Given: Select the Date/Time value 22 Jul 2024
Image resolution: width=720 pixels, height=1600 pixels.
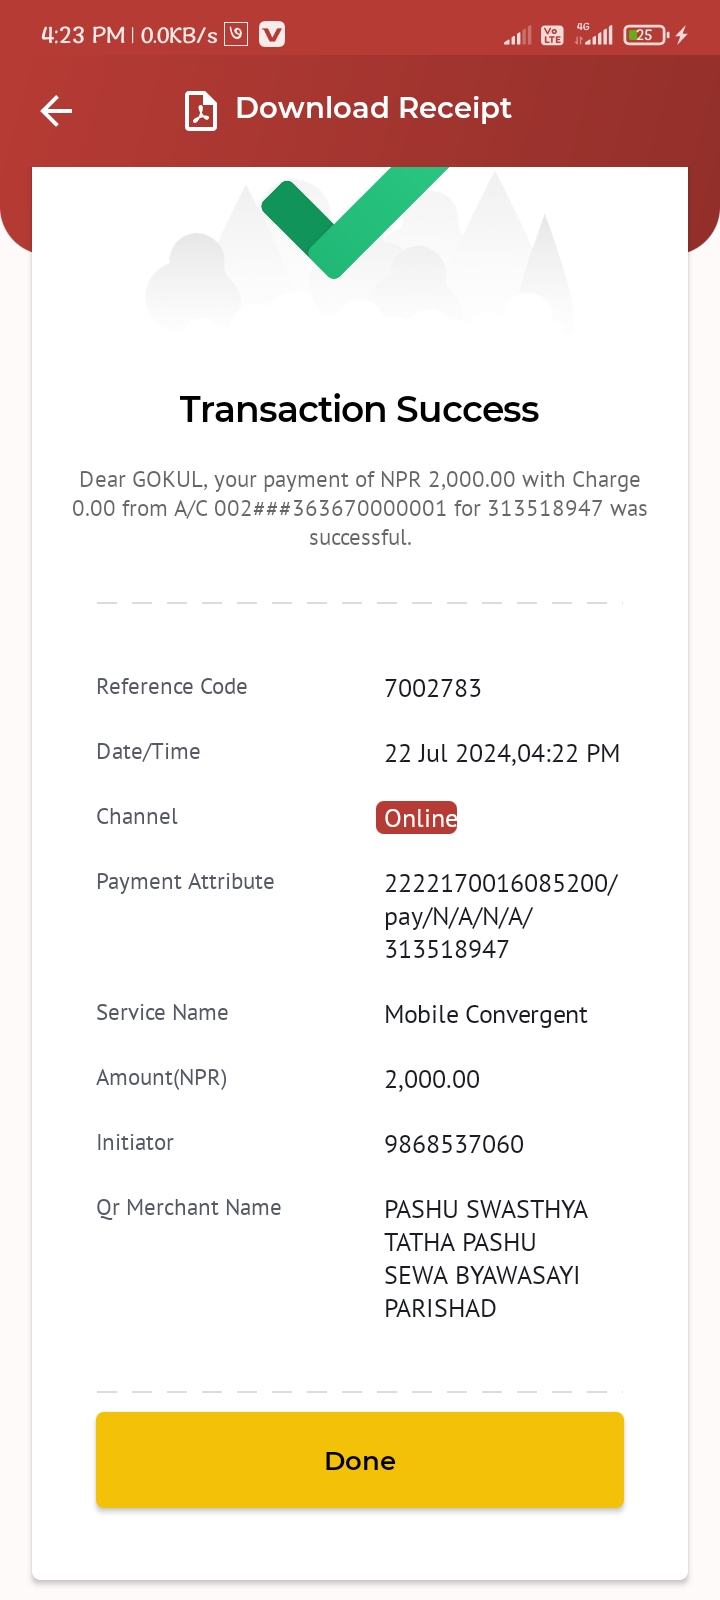Looking at the screenshot, I should (x=502, y=753).
